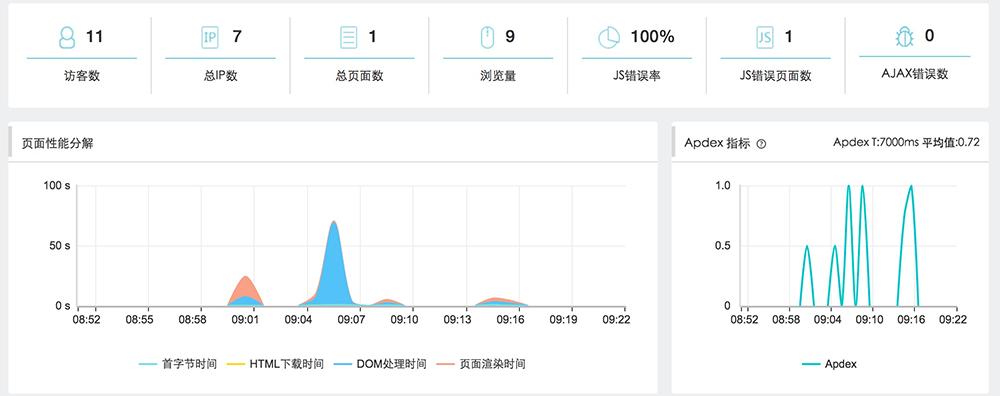Click the 浏览量 label
The height and width of the screenshot is (396, 1000).
click(497, 77)
